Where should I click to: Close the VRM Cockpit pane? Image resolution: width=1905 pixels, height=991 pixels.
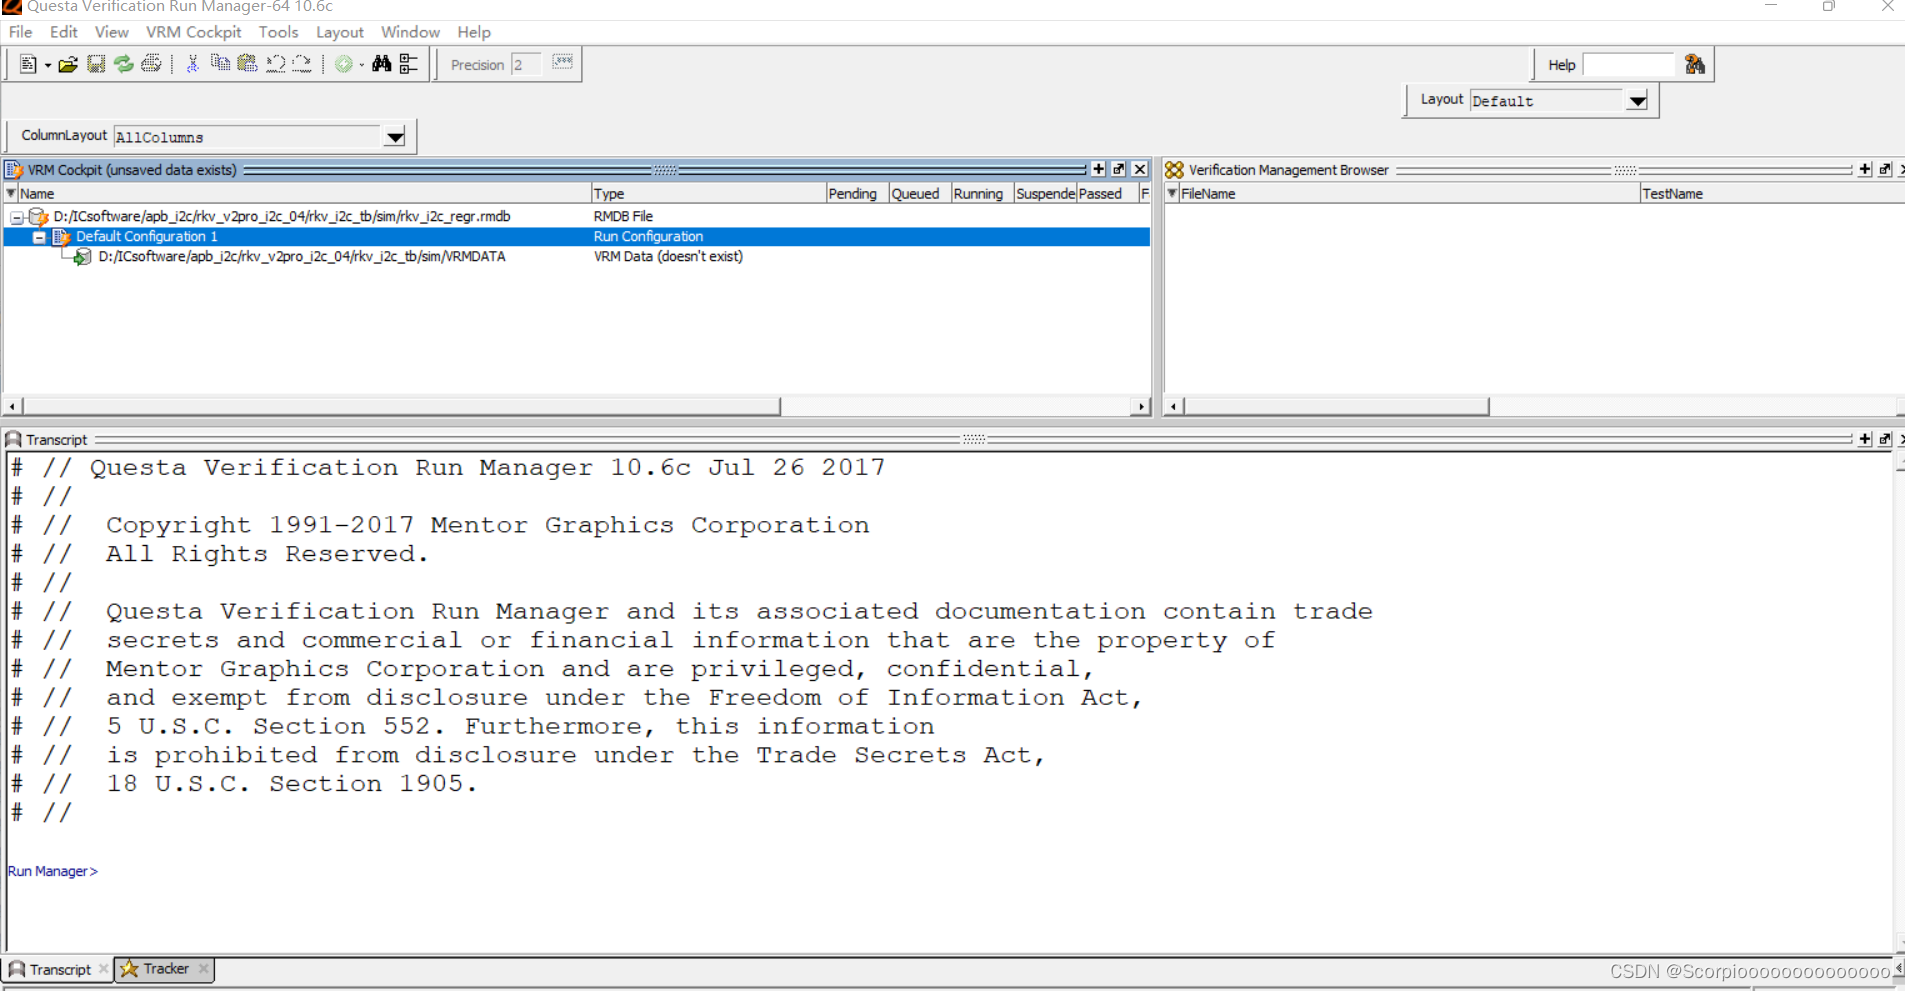[1140, 169]
